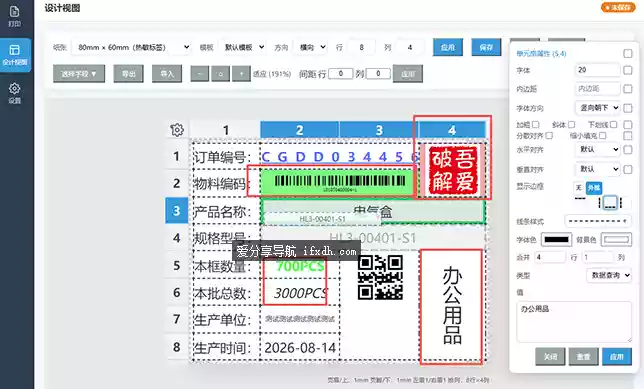Select the 'None' (无) border option
The image size is (644, 389).
pos(579,188)
